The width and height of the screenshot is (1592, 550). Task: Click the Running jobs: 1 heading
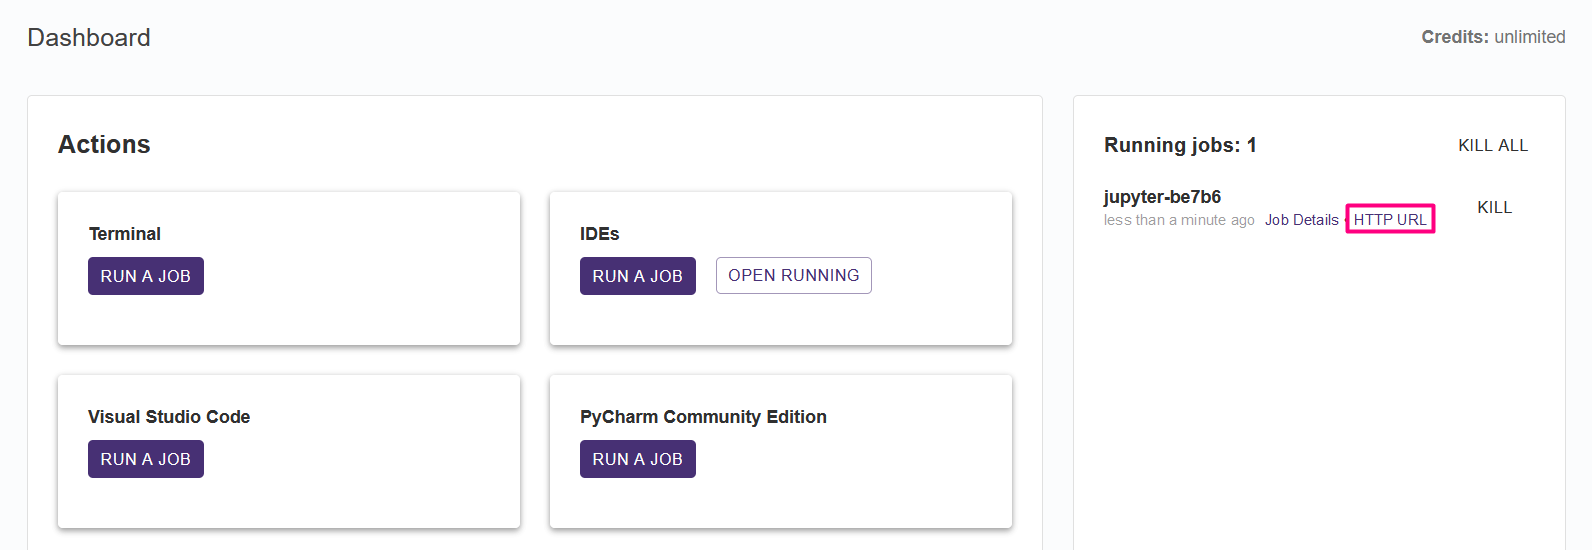[x=1180, y=145]
